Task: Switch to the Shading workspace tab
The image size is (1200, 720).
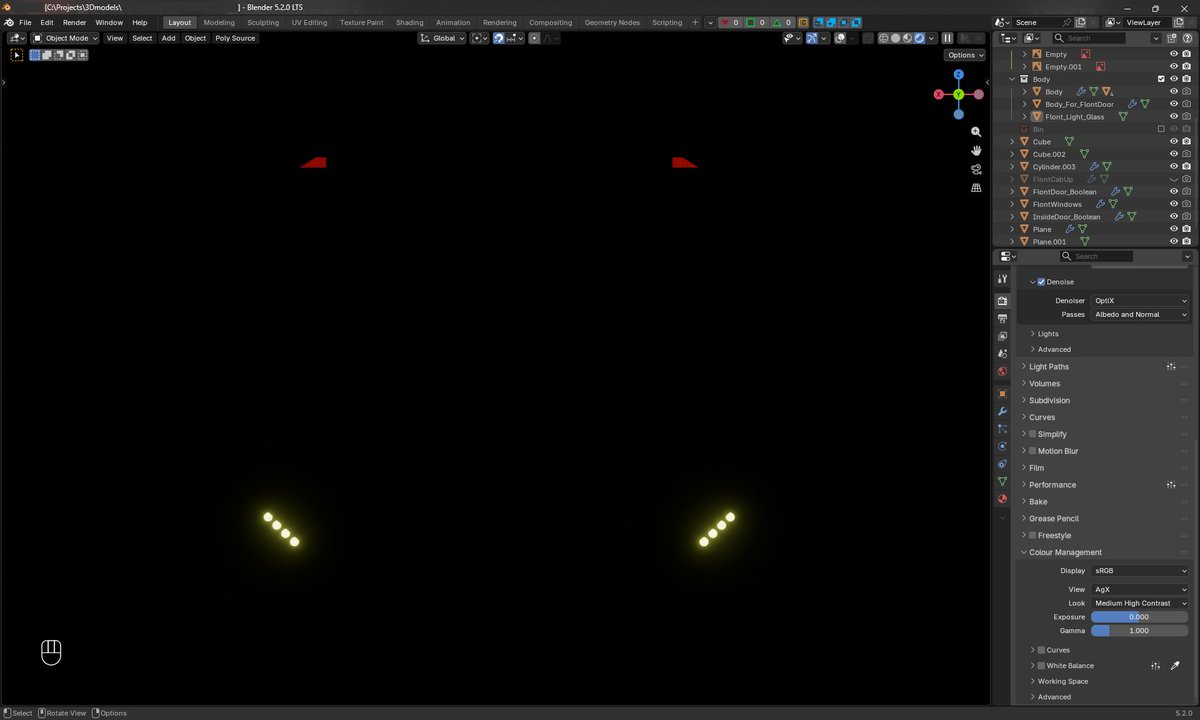Action: point(409,22)
